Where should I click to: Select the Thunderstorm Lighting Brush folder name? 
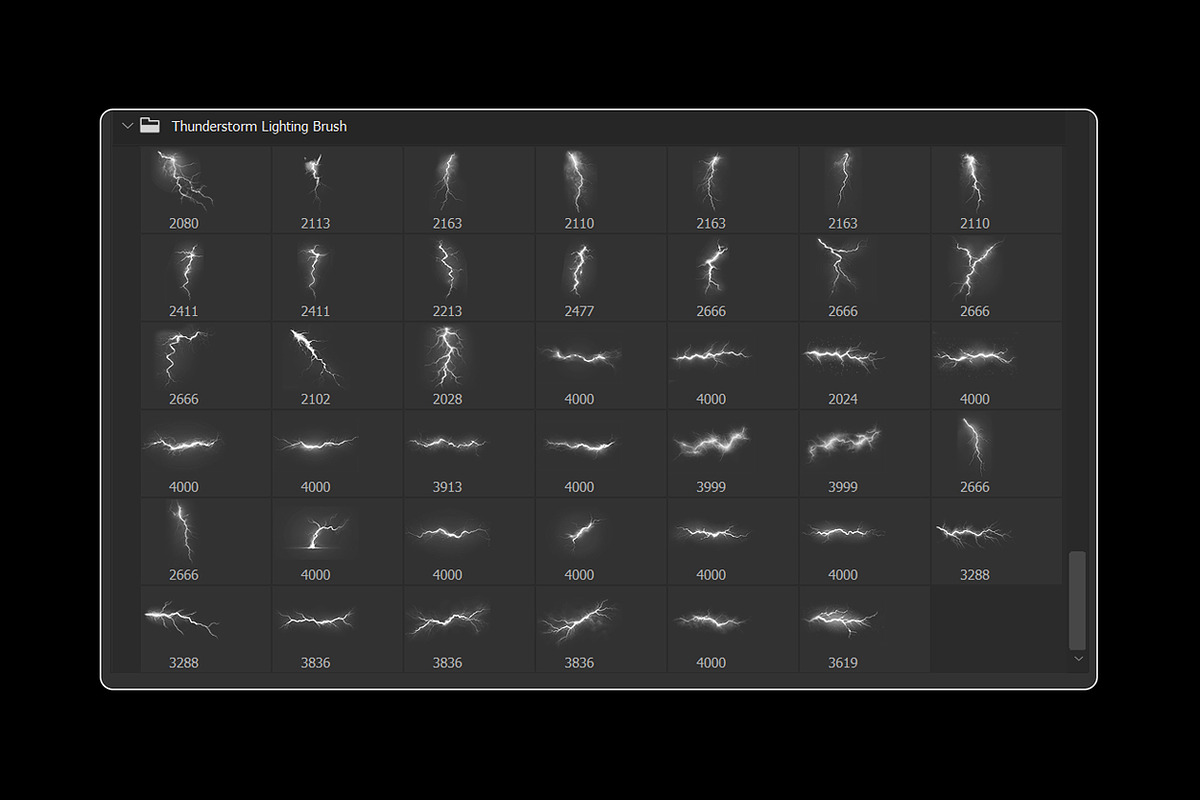coord(259,126)
